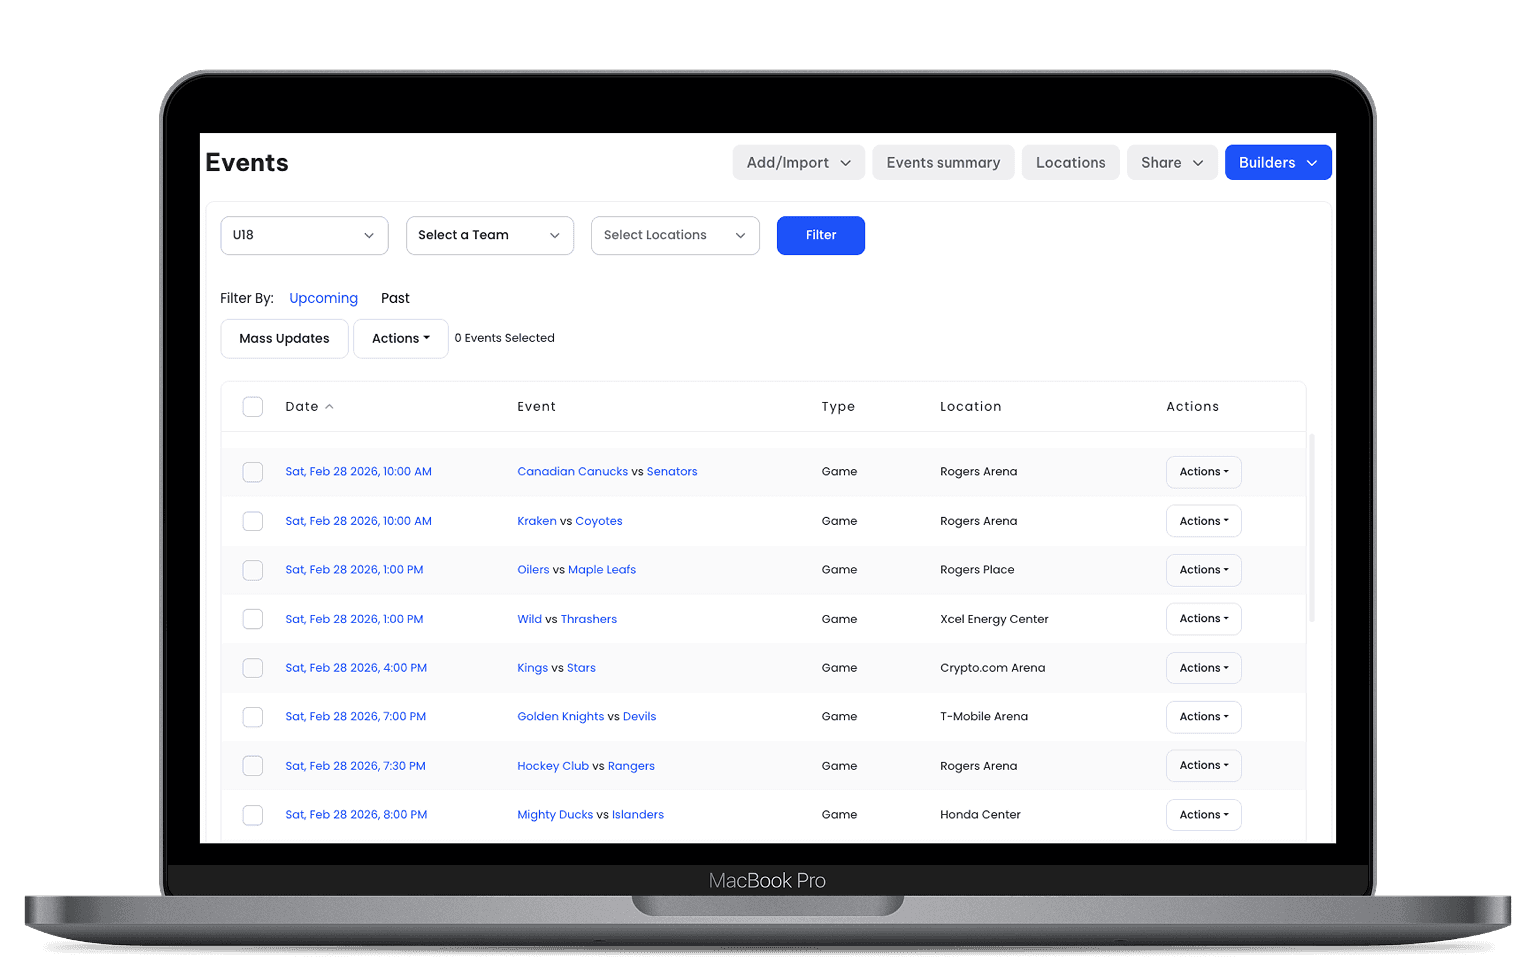Screen dimensions: 1536x977
Task: Click Rogers Place location cell
Action: click(977, 570)
